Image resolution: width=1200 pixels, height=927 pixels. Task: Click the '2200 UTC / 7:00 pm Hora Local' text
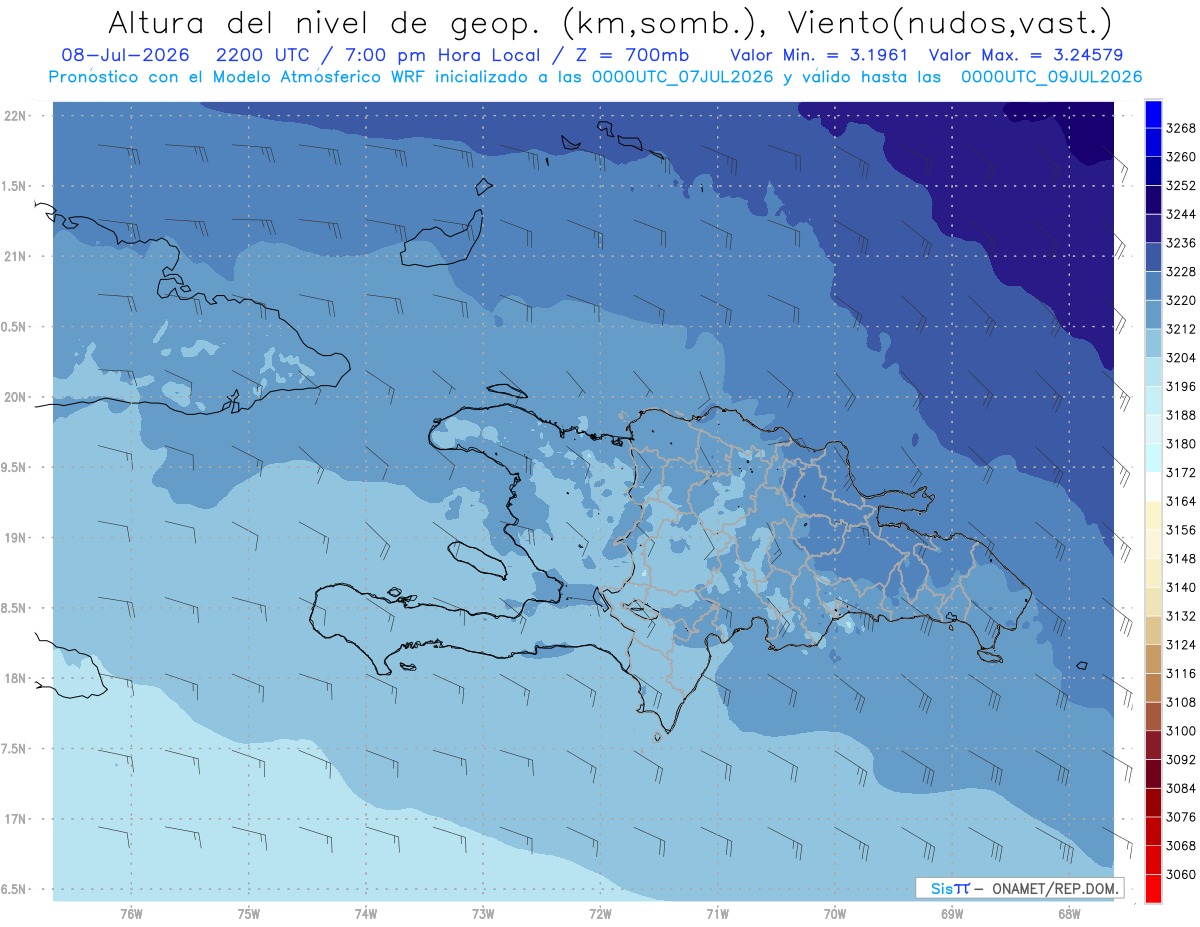pyautogui.click(x=380, y=55)
